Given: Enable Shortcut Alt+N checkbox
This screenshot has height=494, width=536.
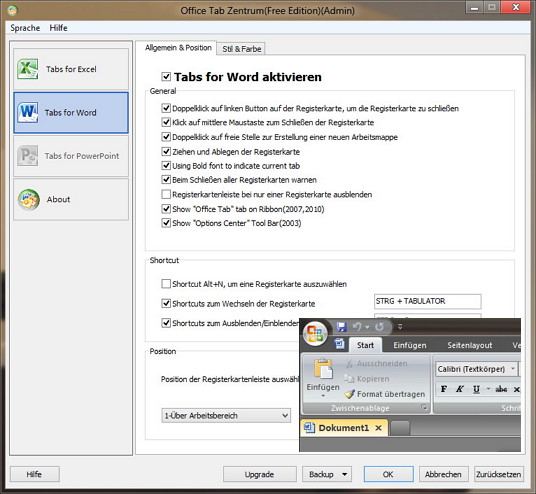Looking at the screenshot, I should (166, 284).
